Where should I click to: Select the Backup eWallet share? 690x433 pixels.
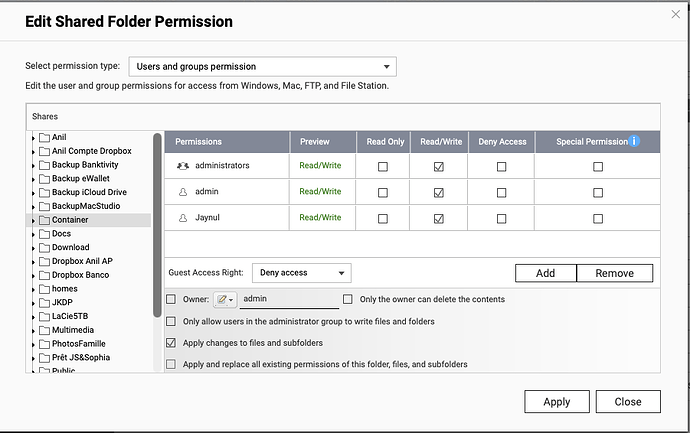point(81,179)
